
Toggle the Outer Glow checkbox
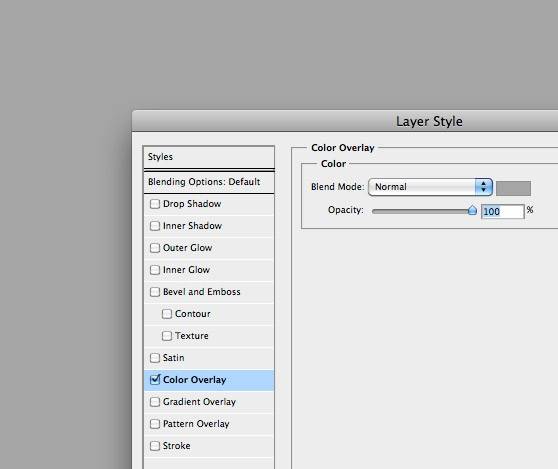pyautogui.click(x=155, y=248)
